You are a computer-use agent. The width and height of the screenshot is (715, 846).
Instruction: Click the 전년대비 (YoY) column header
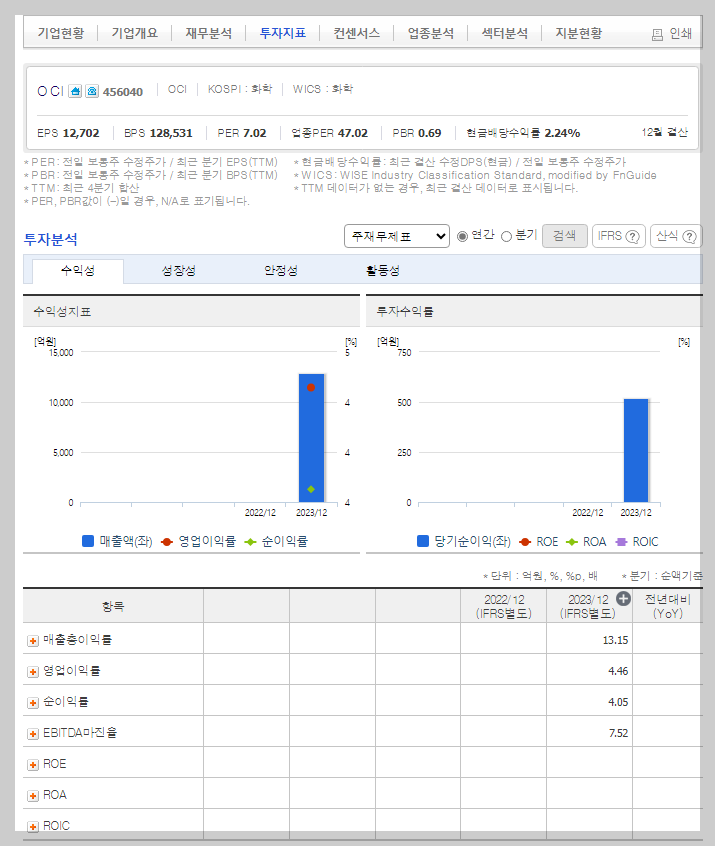(x=668, y=606)
